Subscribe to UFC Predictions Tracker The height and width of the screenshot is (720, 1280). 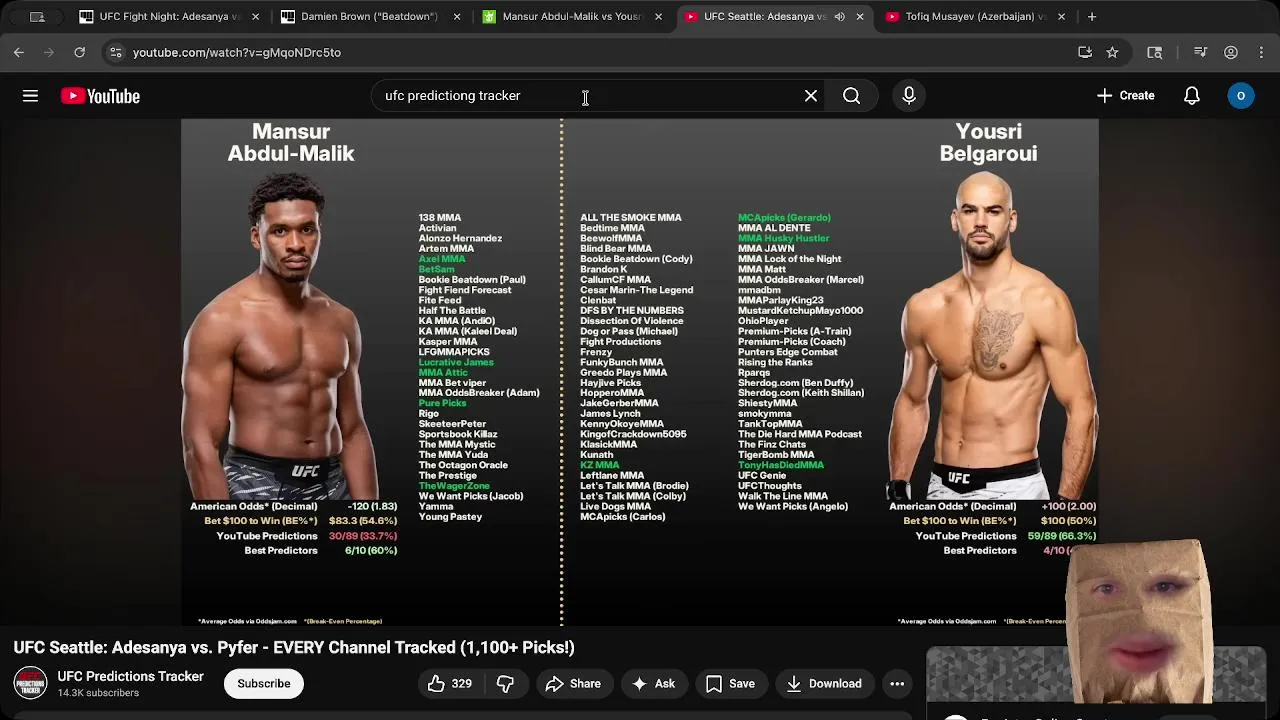pos(264,684)
